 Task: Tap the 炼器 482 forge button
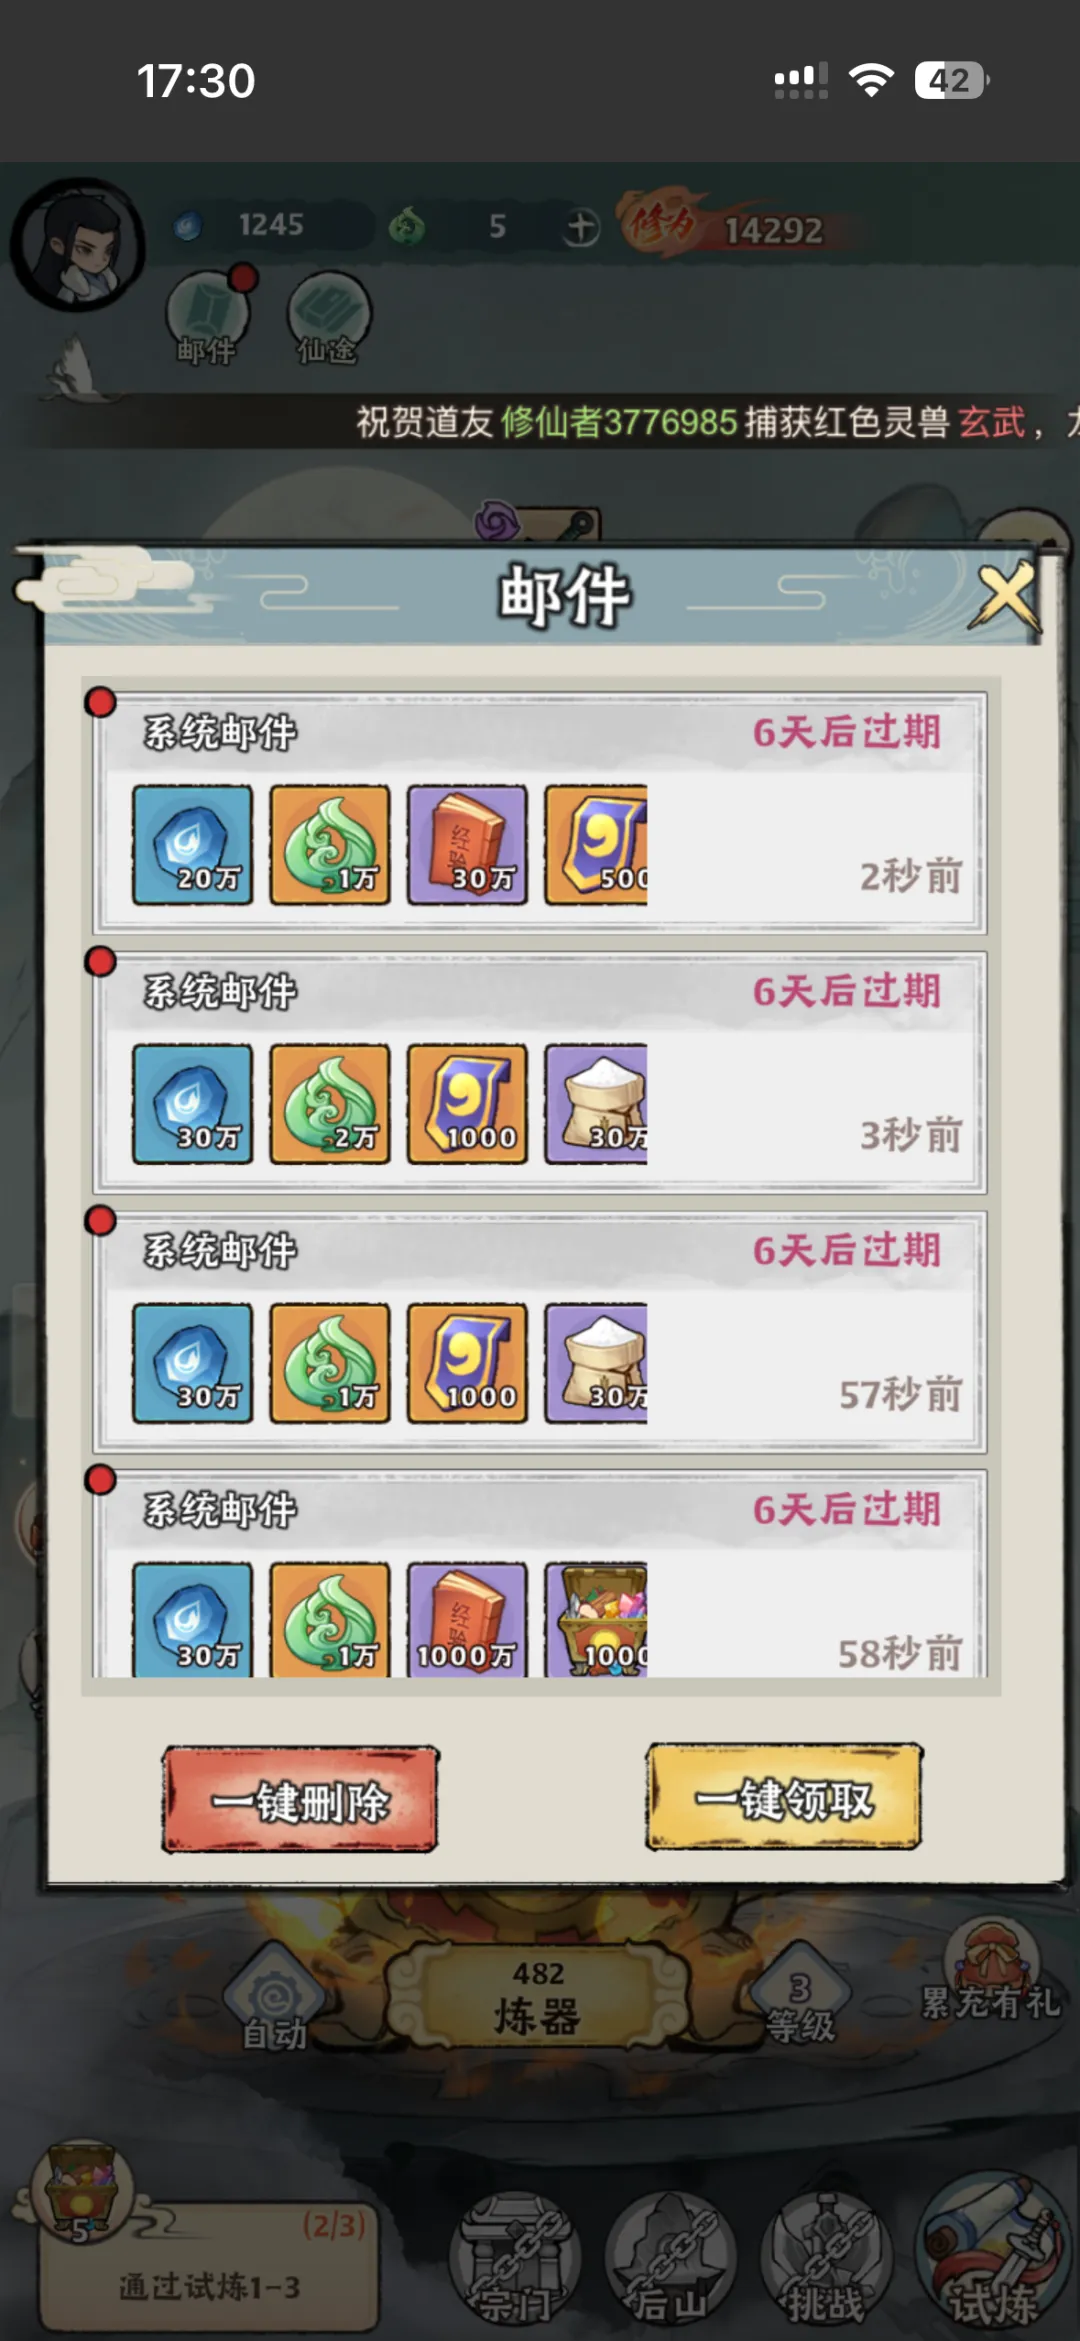click(x=538, y=1996)
